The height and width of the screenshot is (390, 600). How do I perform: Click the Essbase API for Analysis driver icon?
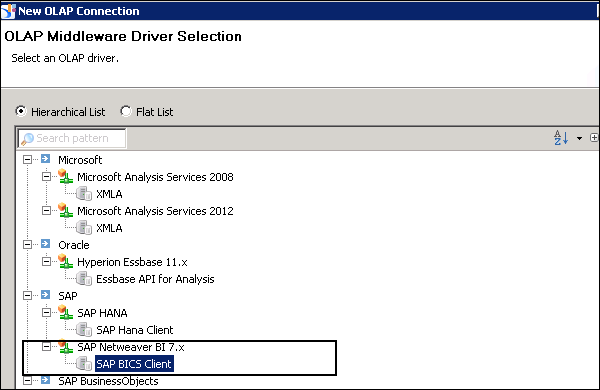click(x=84, y=279)
